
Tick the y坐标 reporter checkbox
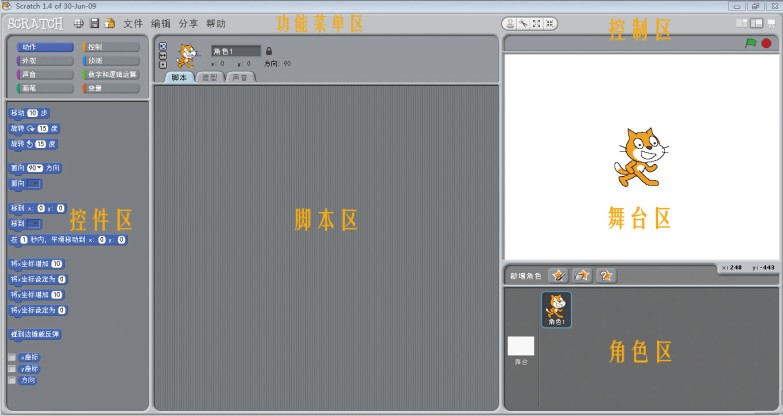tap(12, 368)
